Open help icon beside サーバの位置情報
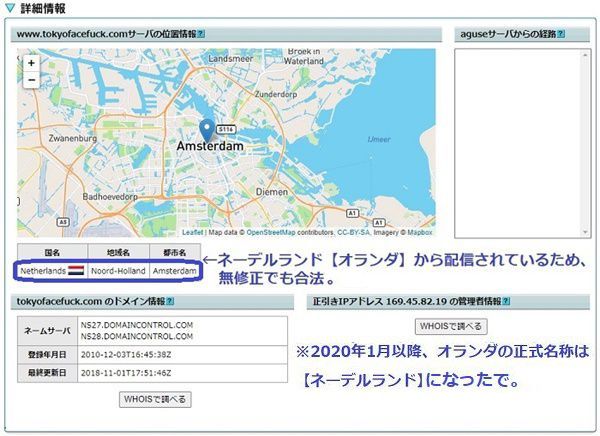Viewport: 600px width, 436px height. click(x=201, y=34)
